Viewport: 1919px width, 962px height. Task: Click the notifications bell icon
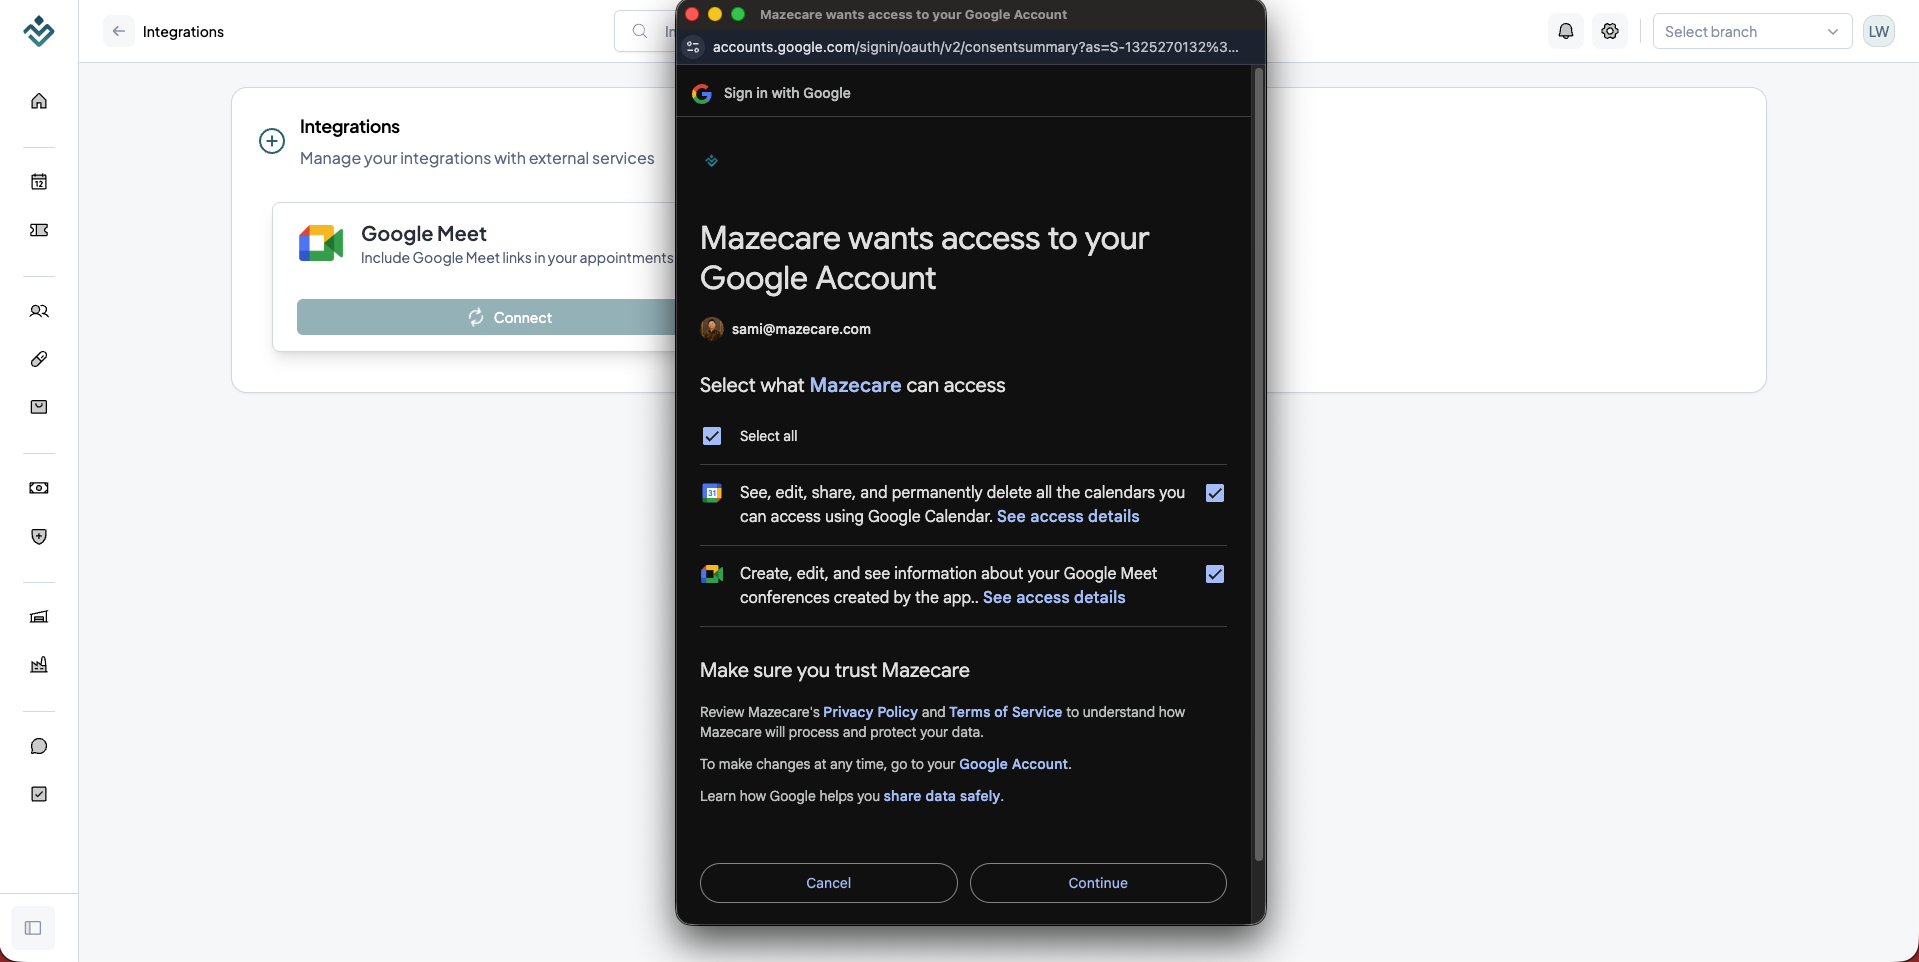coord(1566,31)
